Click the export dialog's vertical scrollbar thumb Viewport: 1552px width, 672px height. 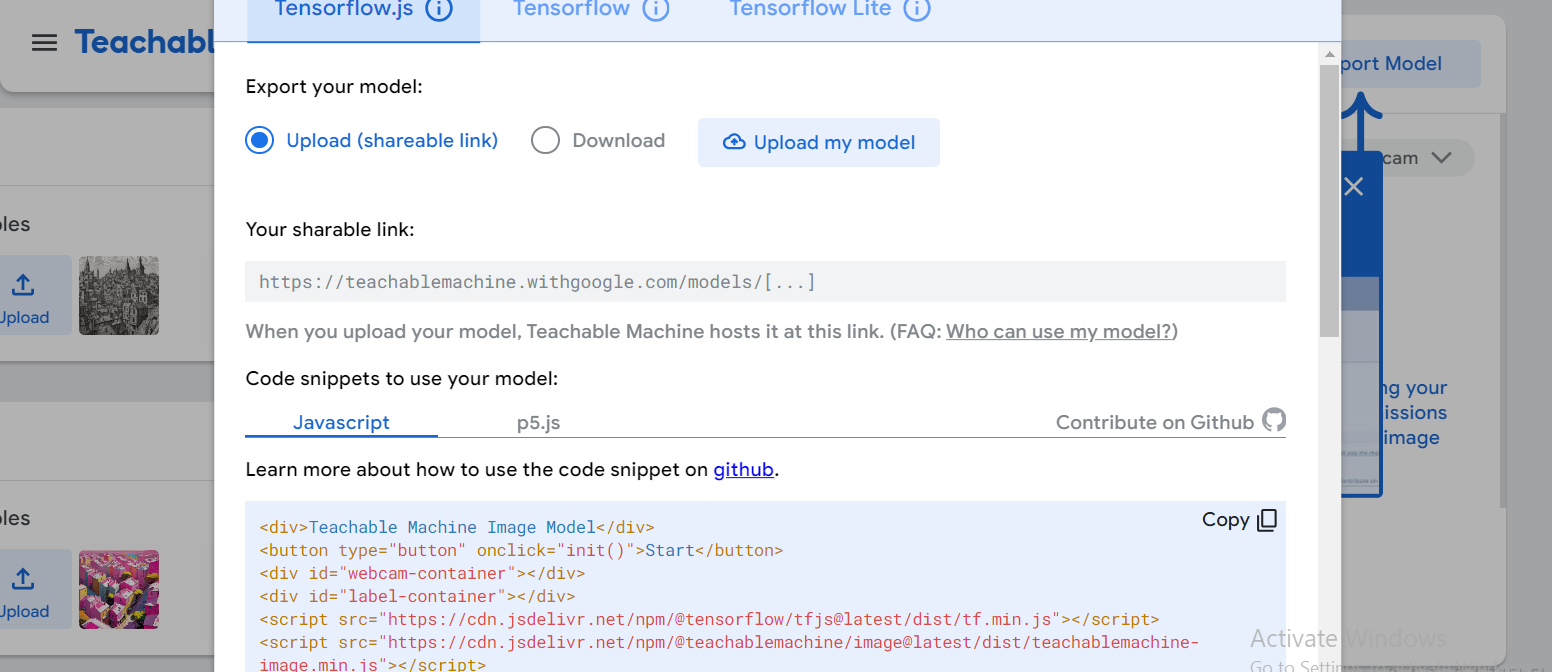click(1329, 200)
